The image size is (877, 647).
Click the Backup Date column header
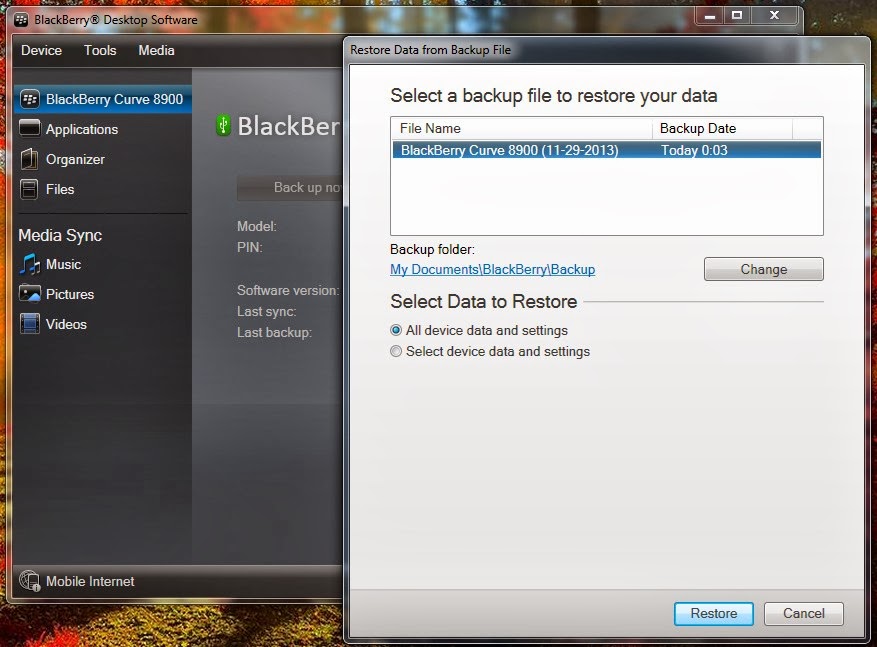[x=722, y=129]
